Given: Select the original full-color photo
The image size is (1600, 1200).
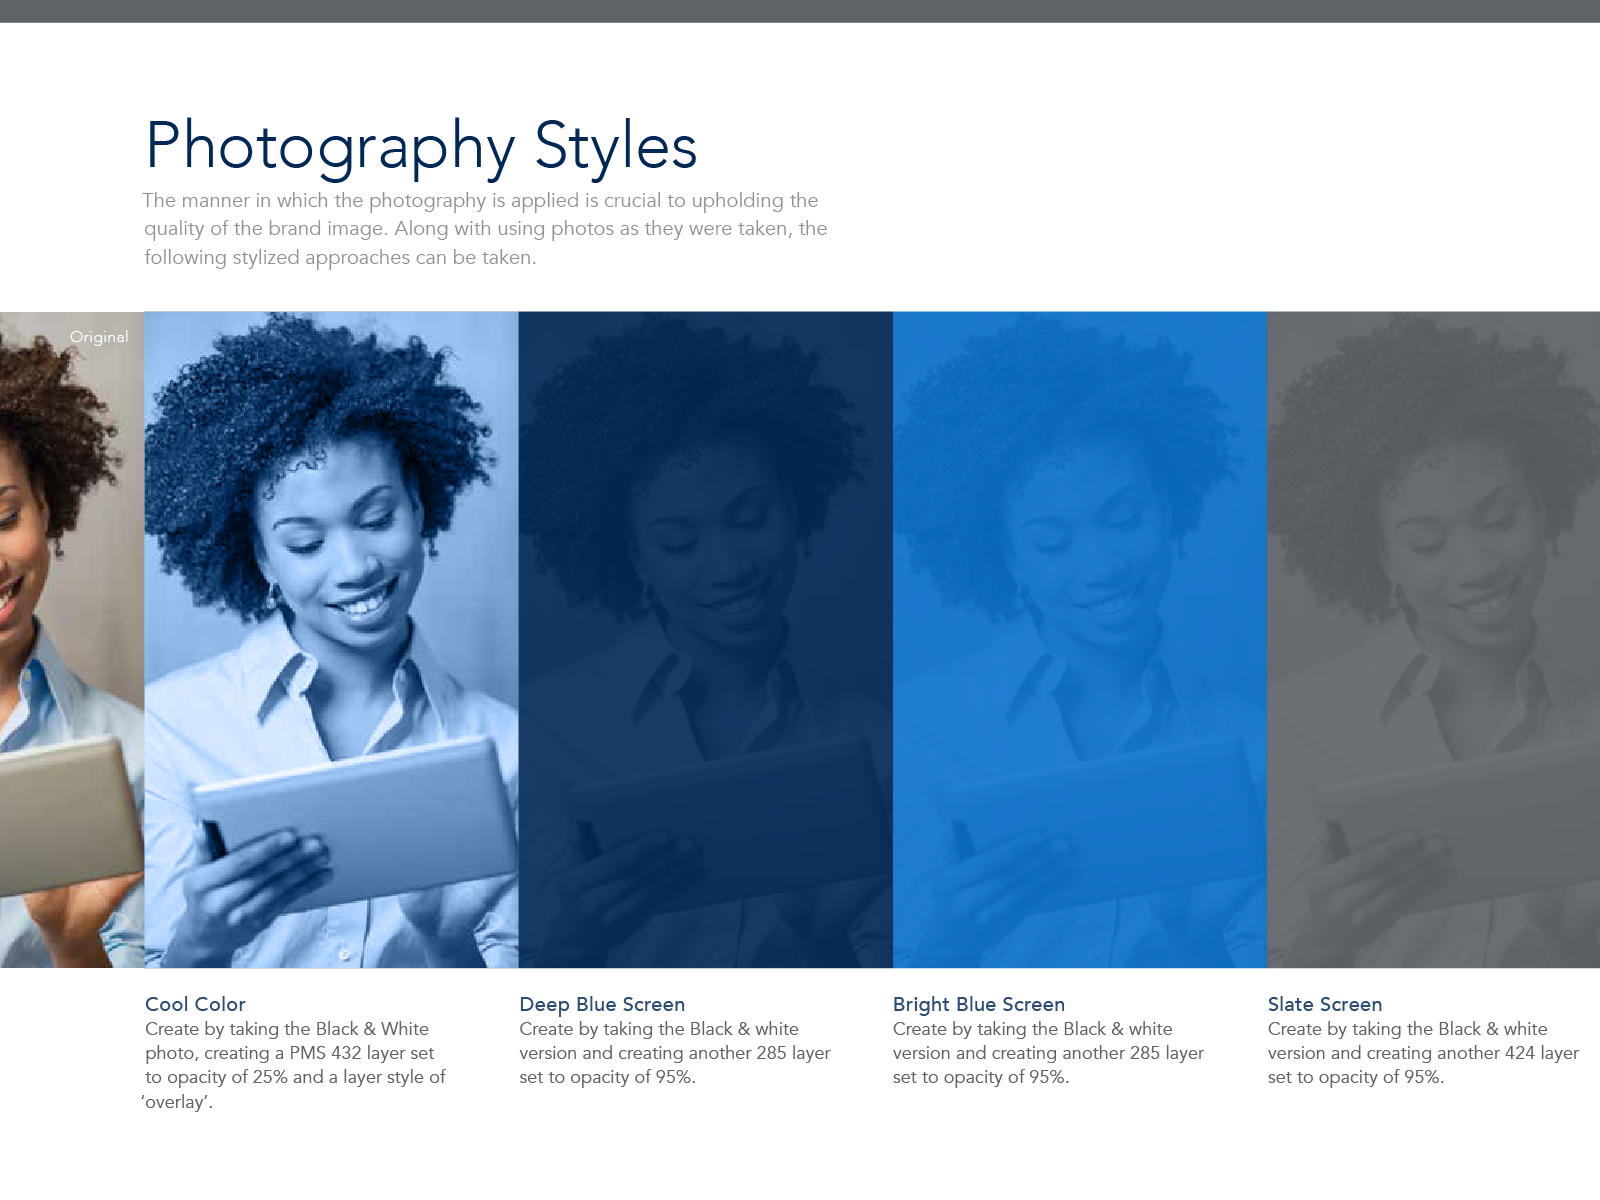Looking at the screenshot, I should [71, 640].
